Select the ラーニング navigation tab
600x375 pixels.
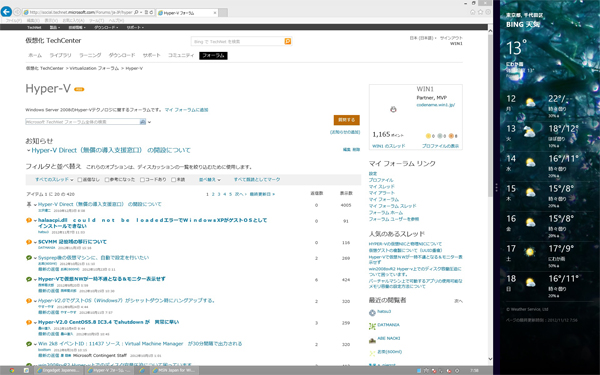(x=90, y=55)
